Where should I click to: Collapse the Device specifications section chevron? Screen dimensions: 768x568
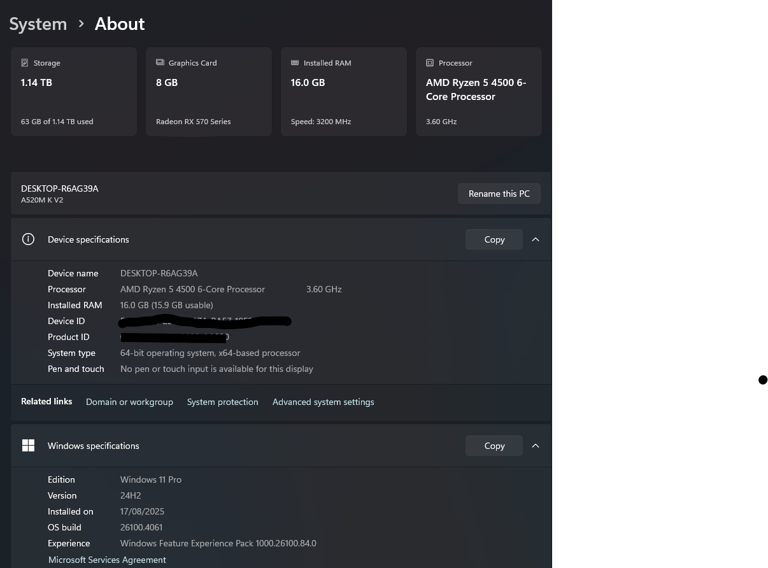click(x=535, y=239)
